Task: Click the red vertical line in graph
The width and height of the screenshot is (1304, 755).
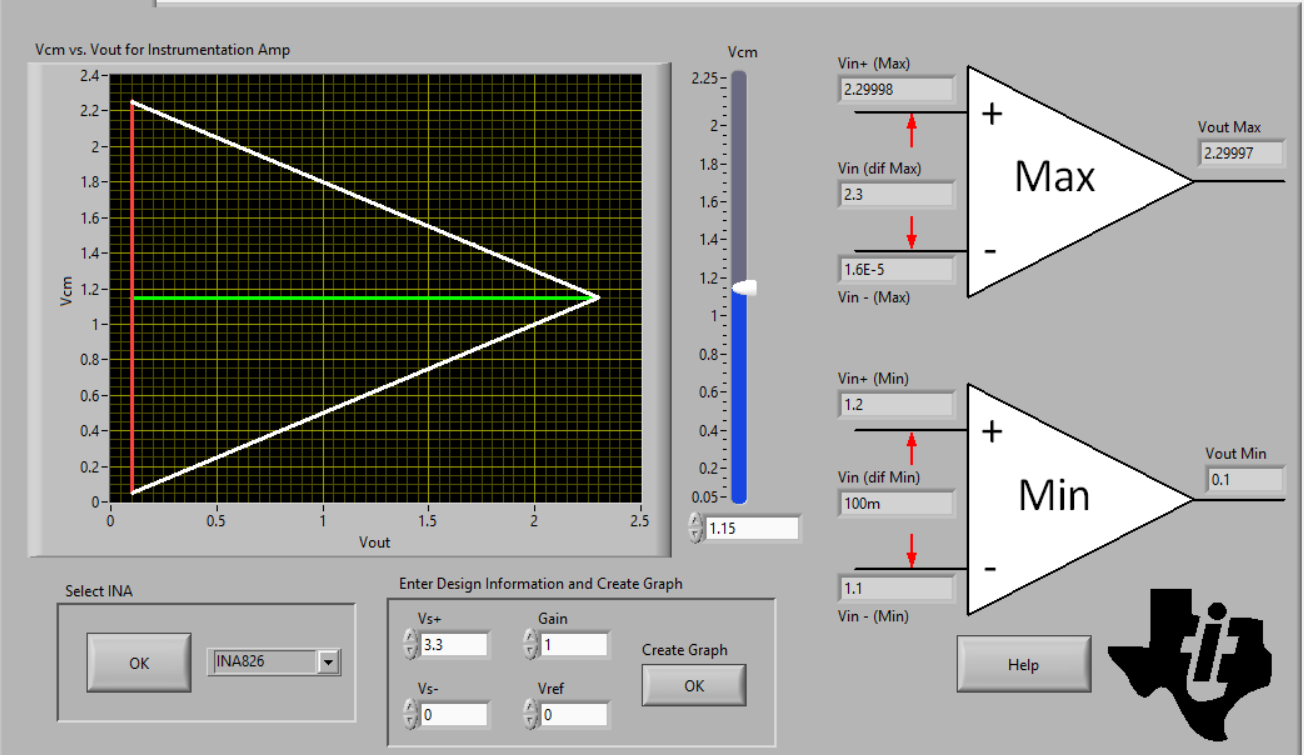Action: (132, 297)
